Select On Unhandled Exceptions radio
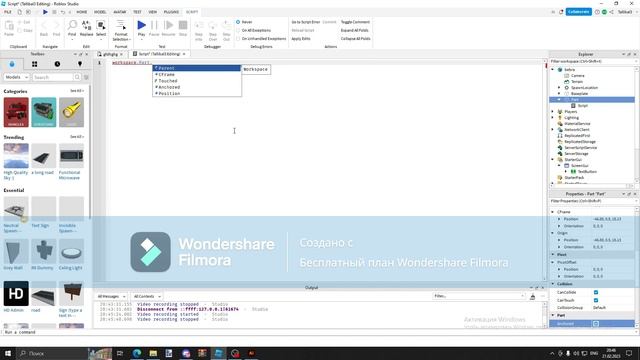This screenshot has width=640, height=360. [x=238, y=38]
